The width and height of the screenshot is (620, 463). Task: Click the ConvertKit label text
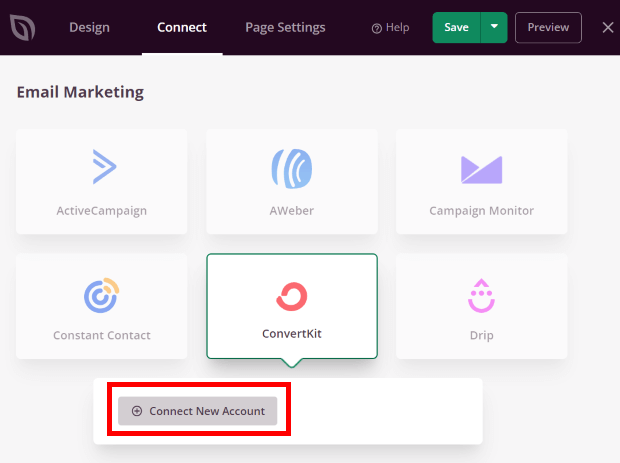pos(292,334)
